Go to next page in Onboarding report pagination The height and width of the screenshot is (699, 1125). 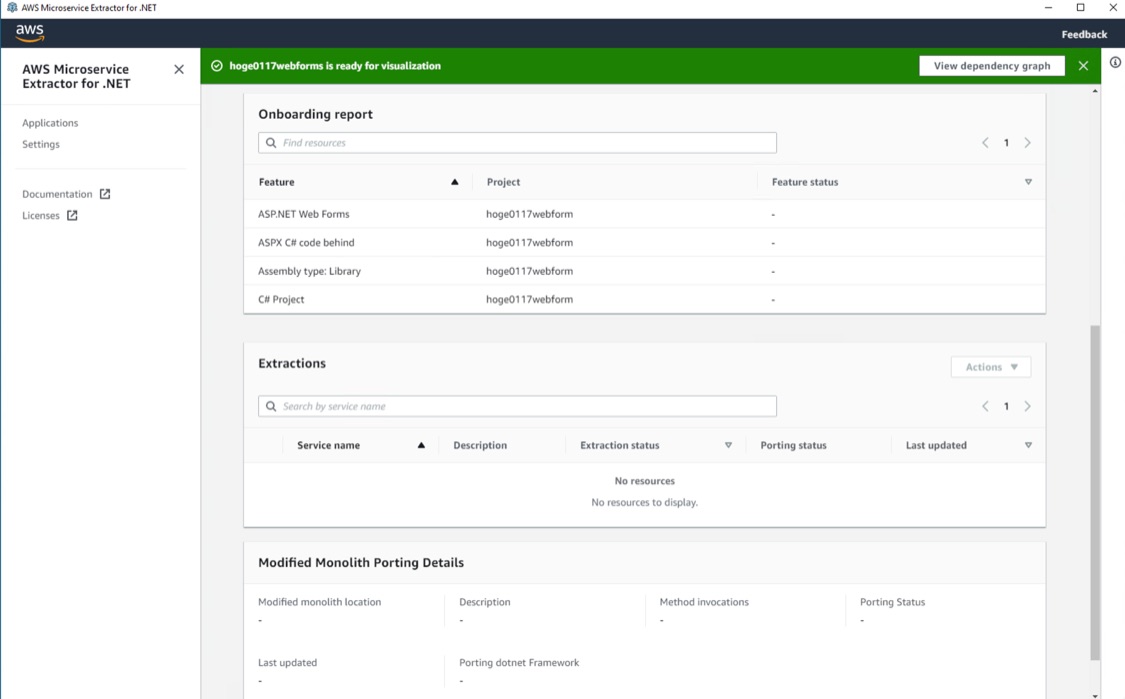click(x=1028, y=142)
